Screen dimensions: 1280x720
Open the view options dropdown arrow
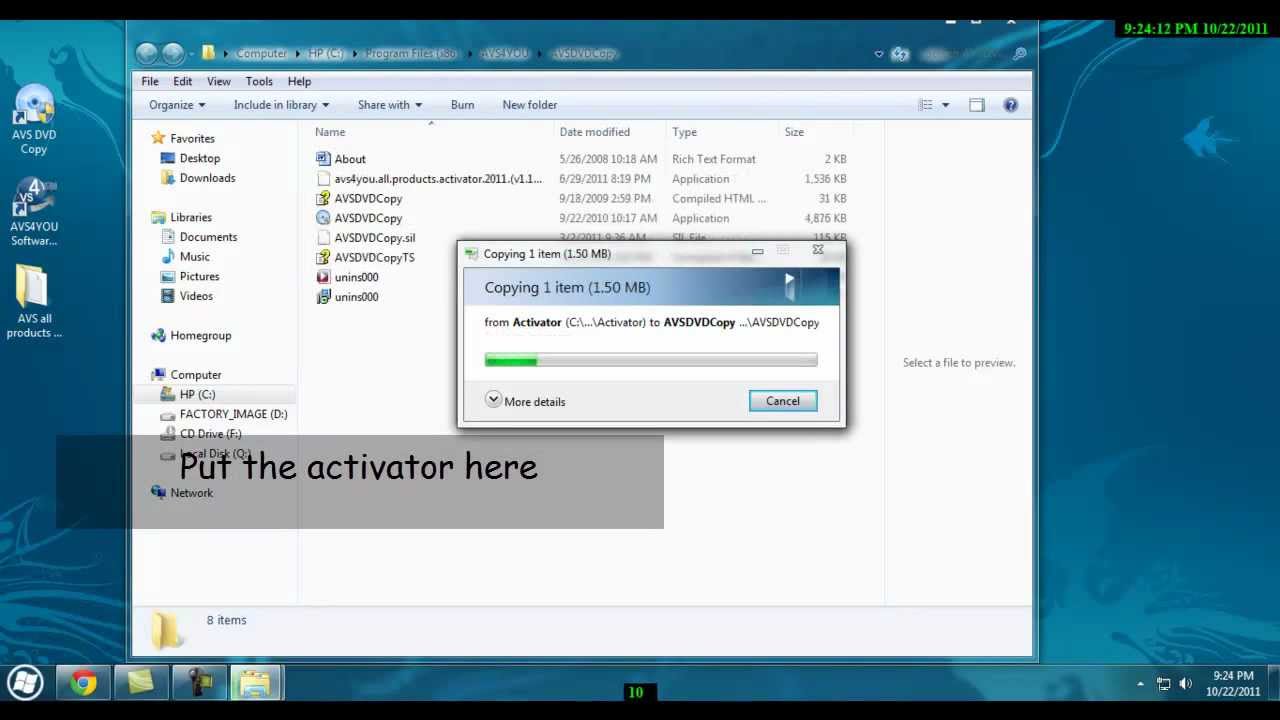pos(945,105)
